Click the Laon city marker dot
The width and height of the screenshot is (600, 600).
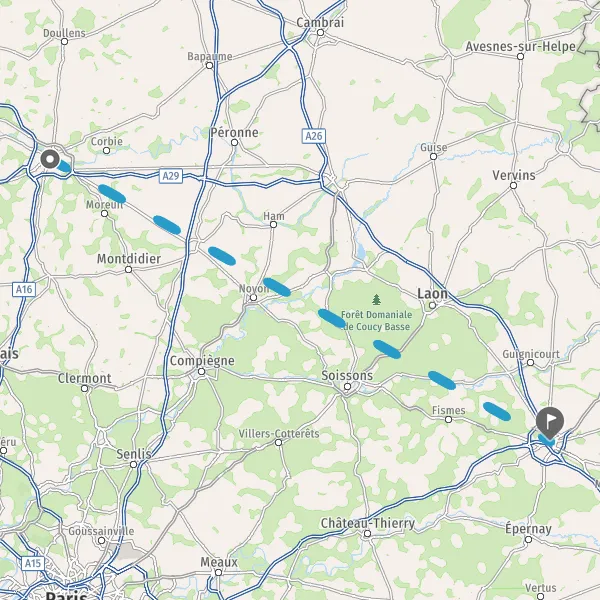tap(432, 305)
